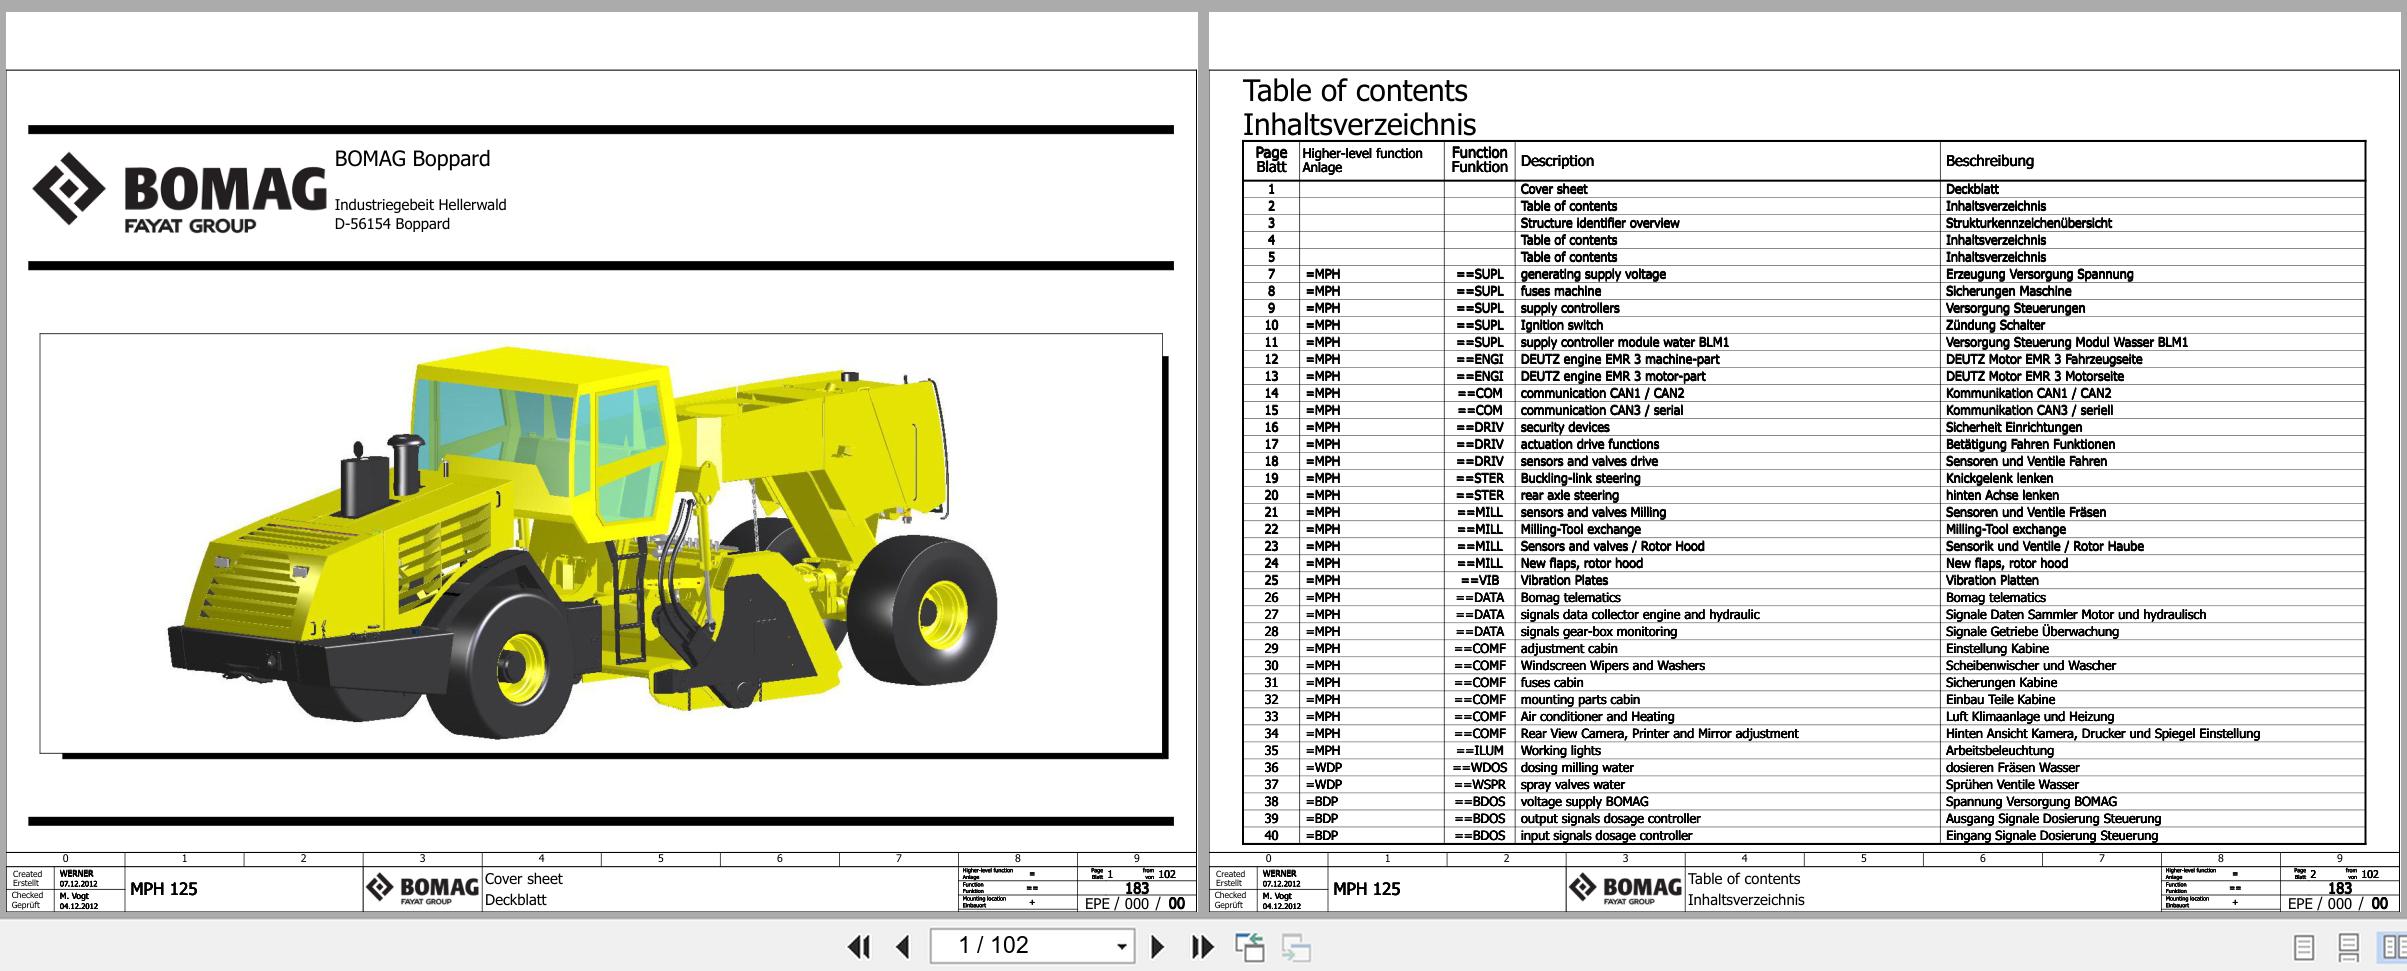Jump to the first page
Viewport: 2407px width, 971px height.
coord(858,946)
